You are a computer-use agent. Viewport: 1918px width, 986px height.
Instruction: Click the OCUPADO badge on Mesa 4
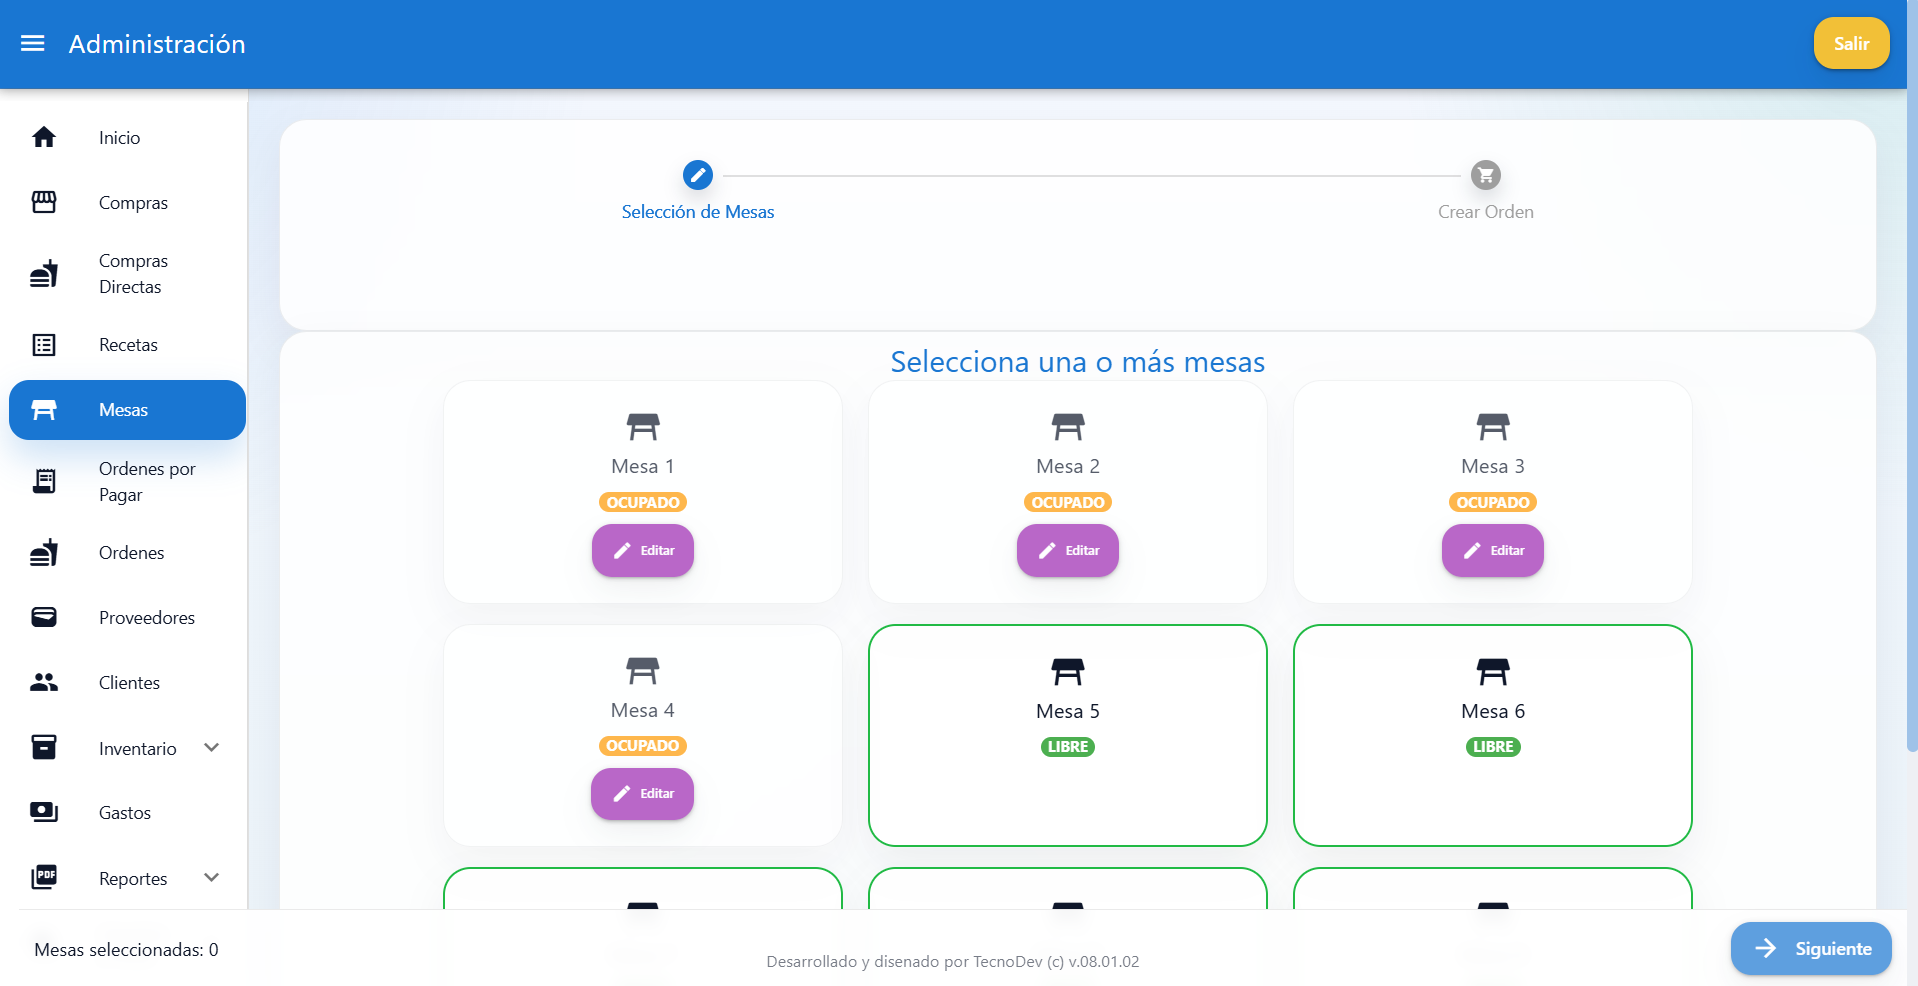(x=643, y=746)
